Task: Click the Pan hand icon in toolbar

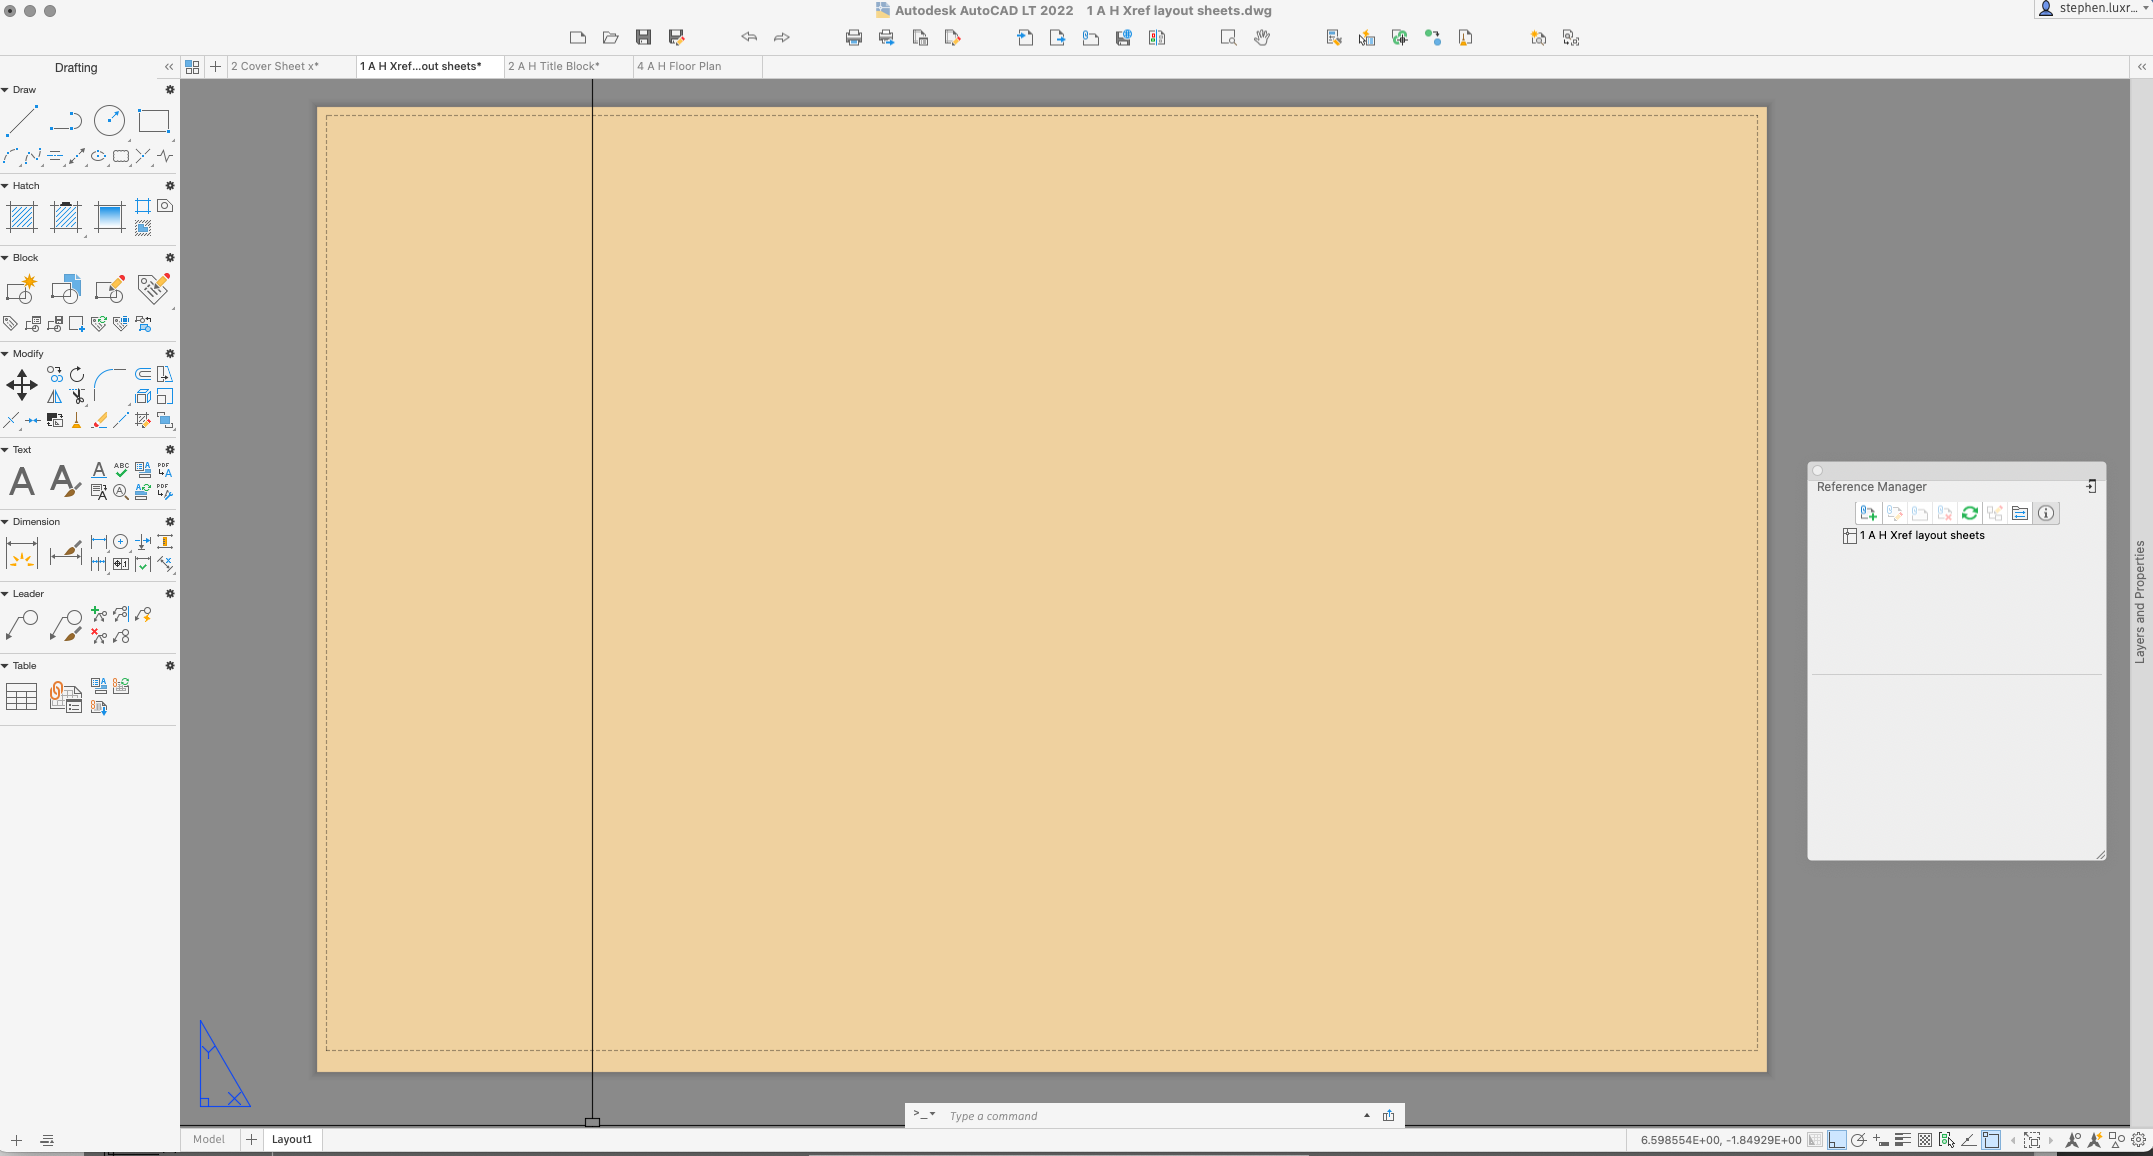Action: pos(1262,38)
